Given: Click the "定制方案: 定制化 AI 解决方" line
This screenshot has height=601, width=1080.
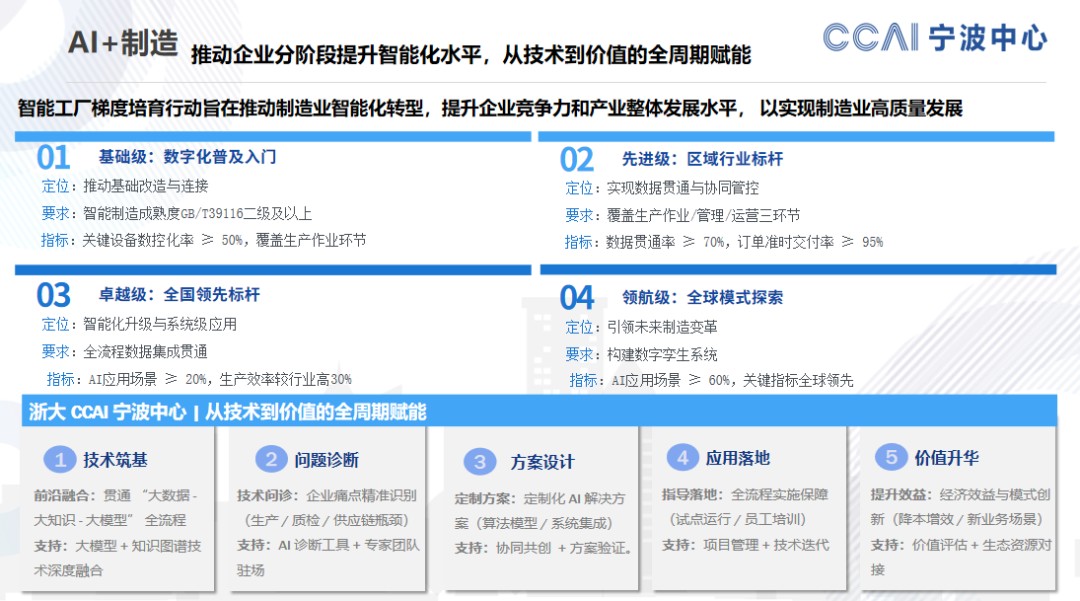Looking at the screenshot, I should point(540,498).
